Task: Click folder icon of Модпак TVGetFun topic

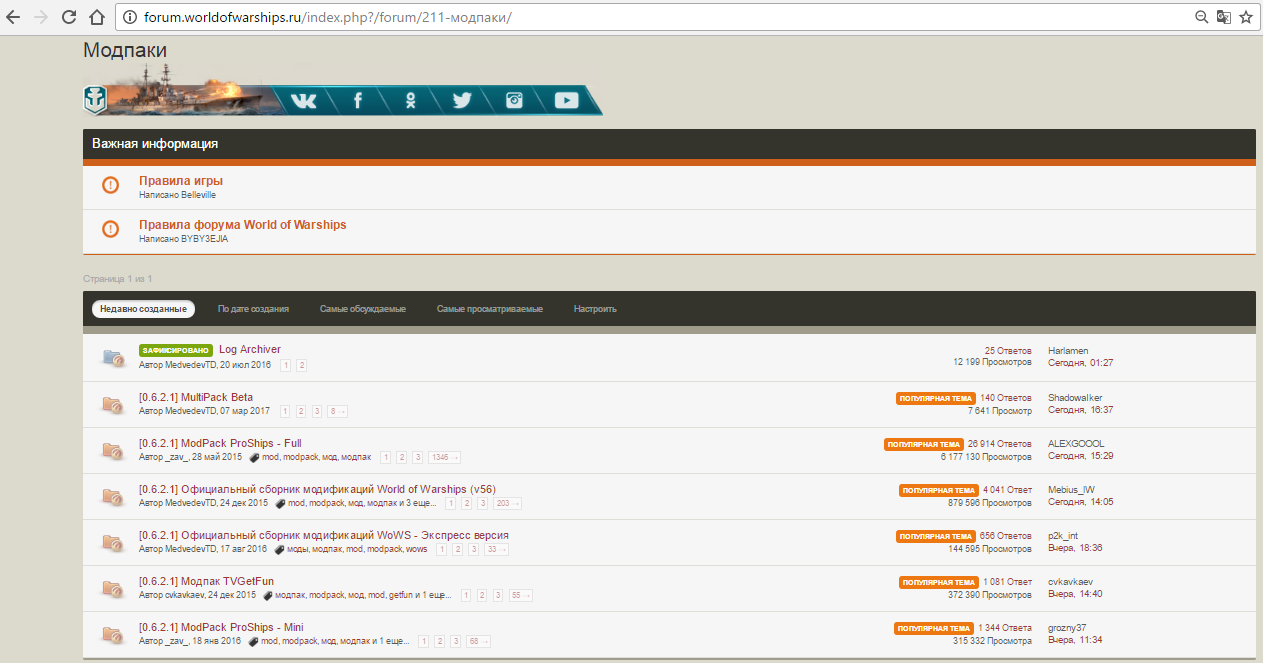Action: click(112, 588)
